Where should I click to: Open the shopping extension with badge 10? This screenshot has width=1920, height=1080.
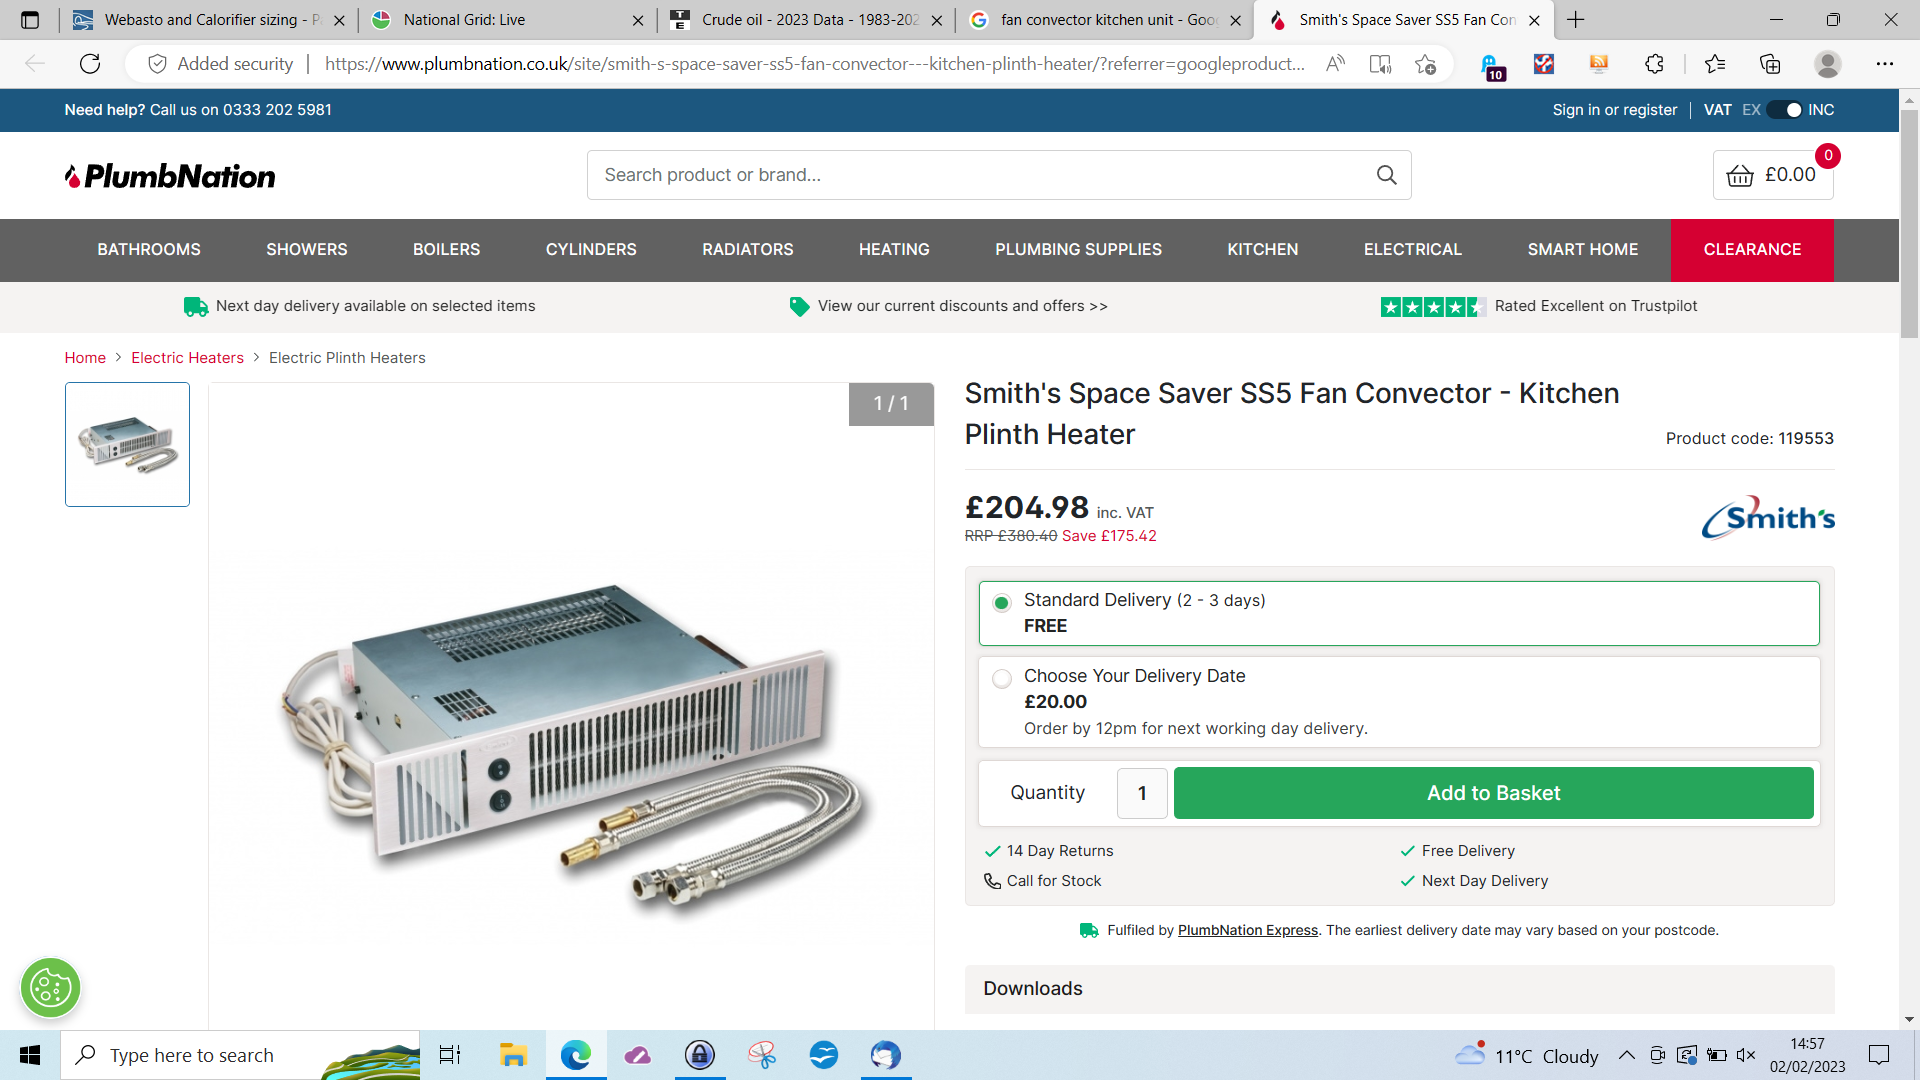(1491, 66)
